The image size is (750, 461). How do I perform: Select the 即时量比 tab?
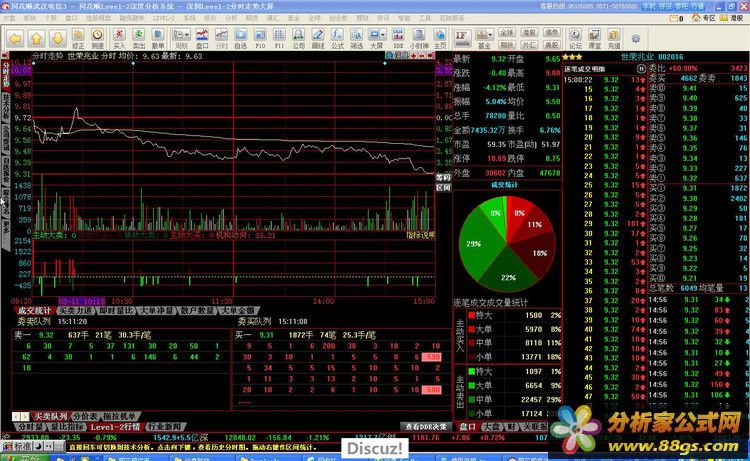click(116, 311)
